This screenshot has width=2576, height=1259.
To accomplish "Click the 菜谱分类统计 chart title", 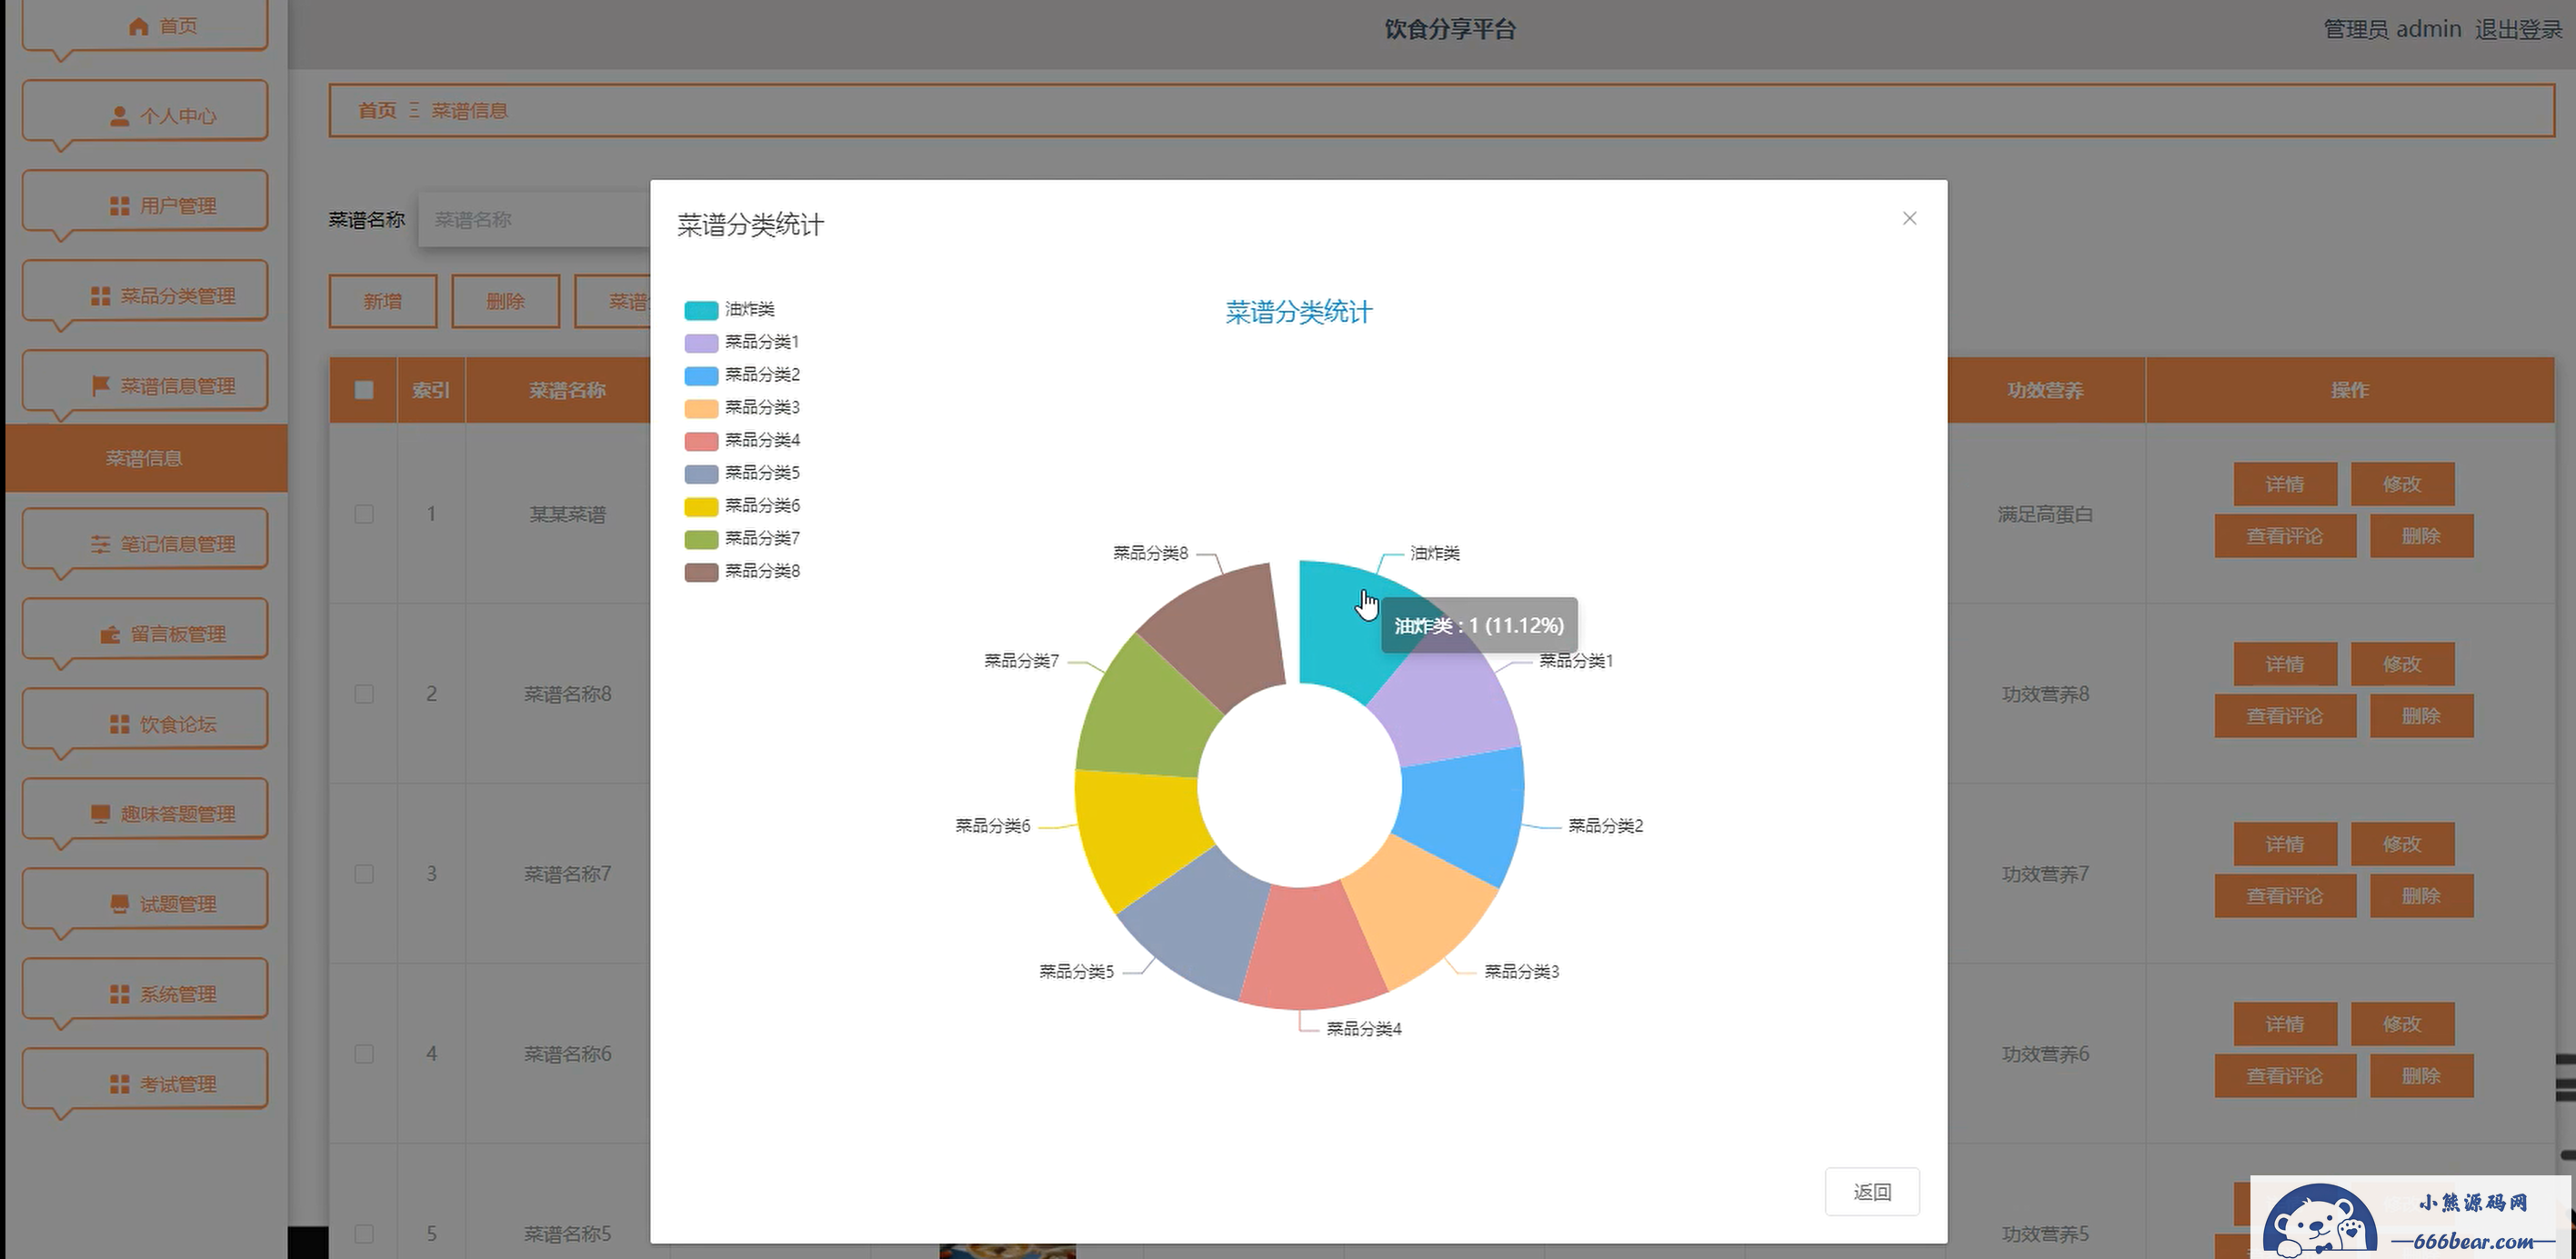I will click(x=1299, y=313).
